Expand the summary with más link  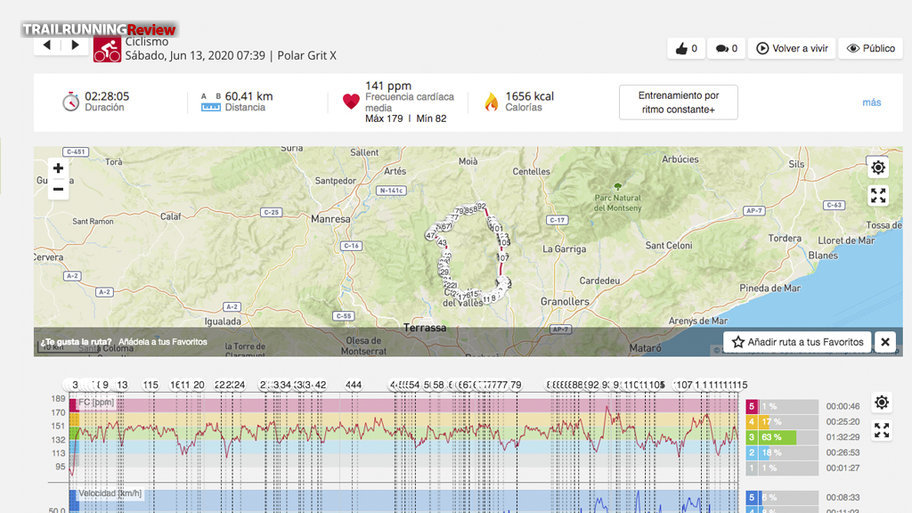[x=871, y=102]
